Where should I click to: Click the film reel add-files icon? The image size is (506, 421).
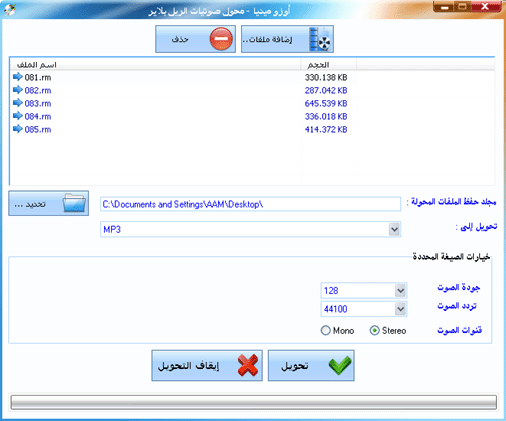pos(320,39)
